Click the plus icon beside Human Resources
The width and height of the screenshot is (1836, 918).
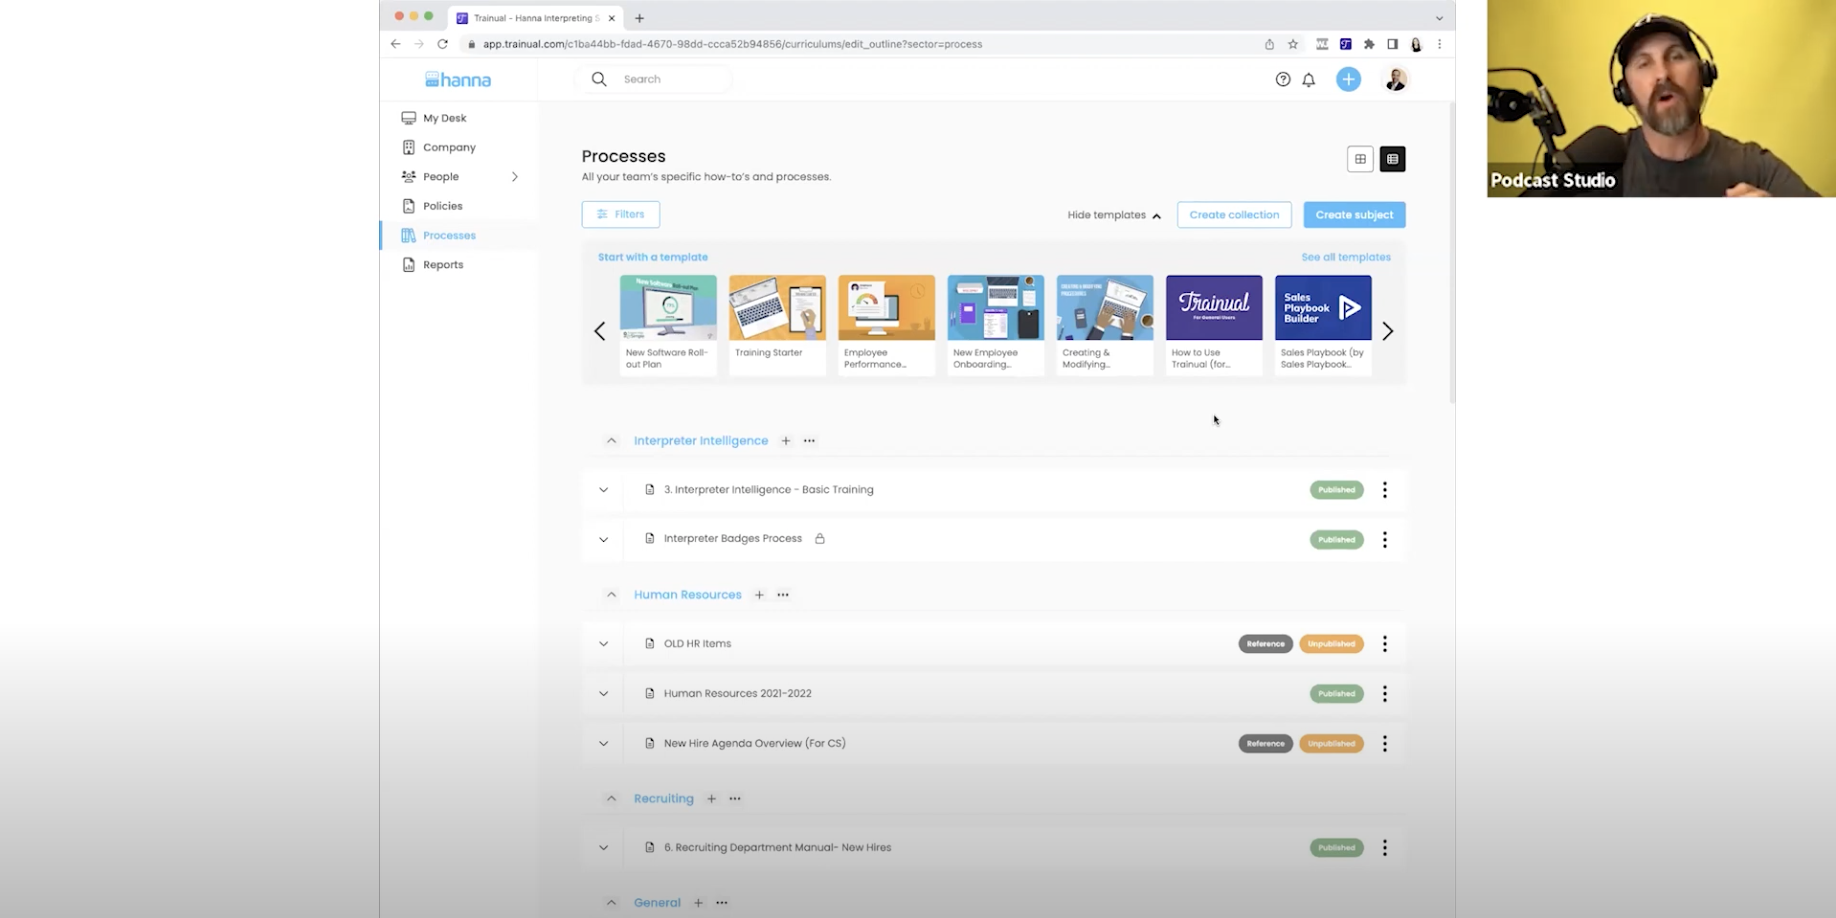click(x=759, y=594)
